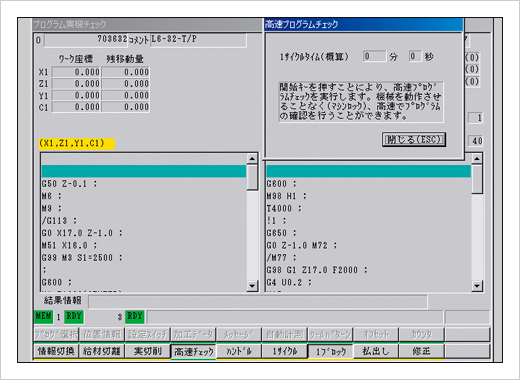520x380 pixels.
Task: Open the 自動計測 menu key
Action: coord(284,334)
